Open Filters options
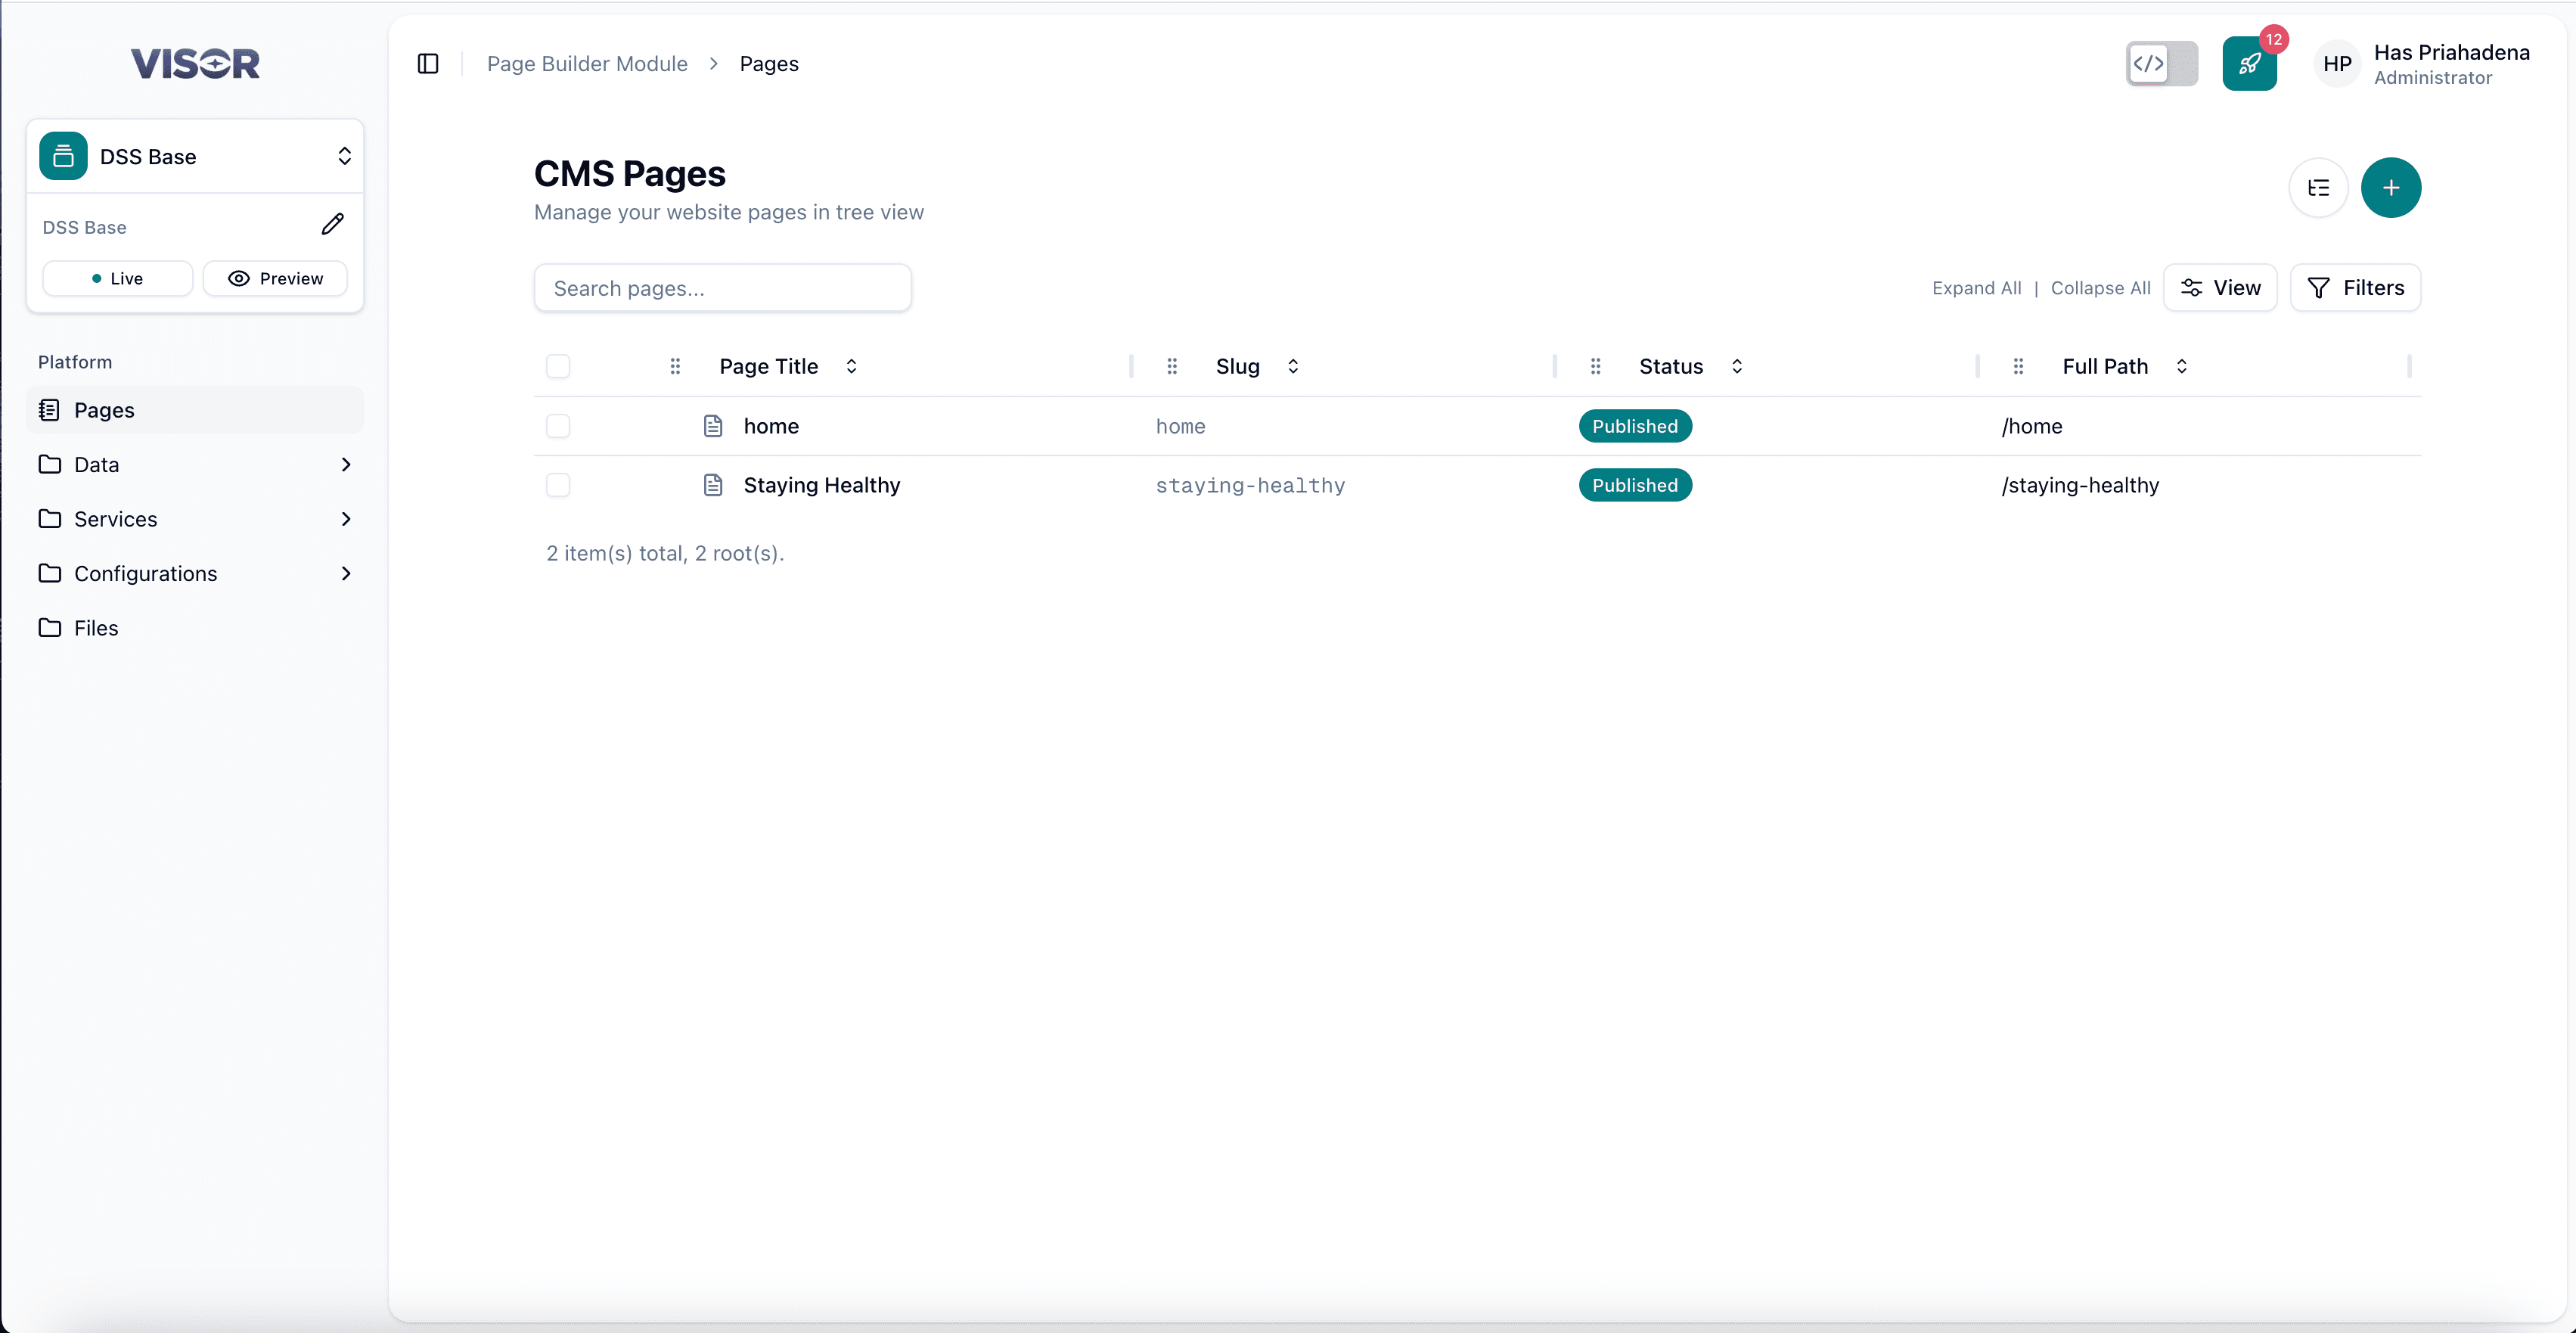The height and width of the screenshot is (1333, 2576). click(x=2355, y=287)
